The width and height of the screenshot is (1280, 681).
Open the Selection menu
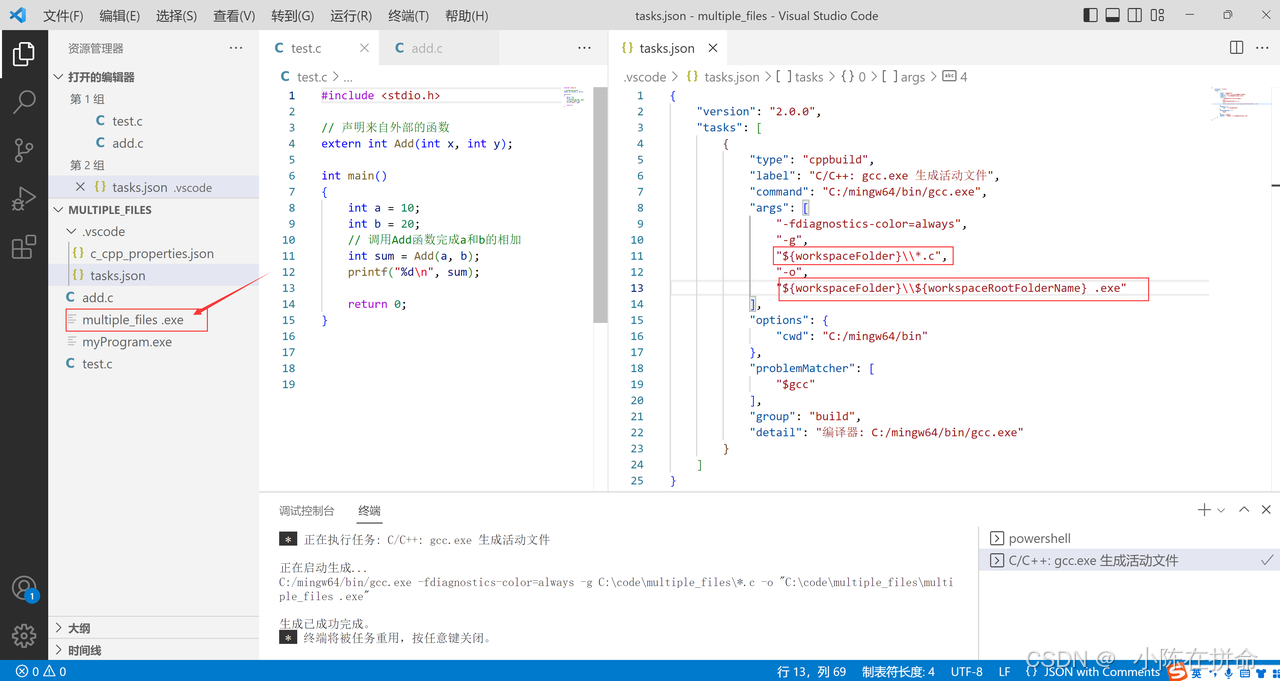point(177,16)
